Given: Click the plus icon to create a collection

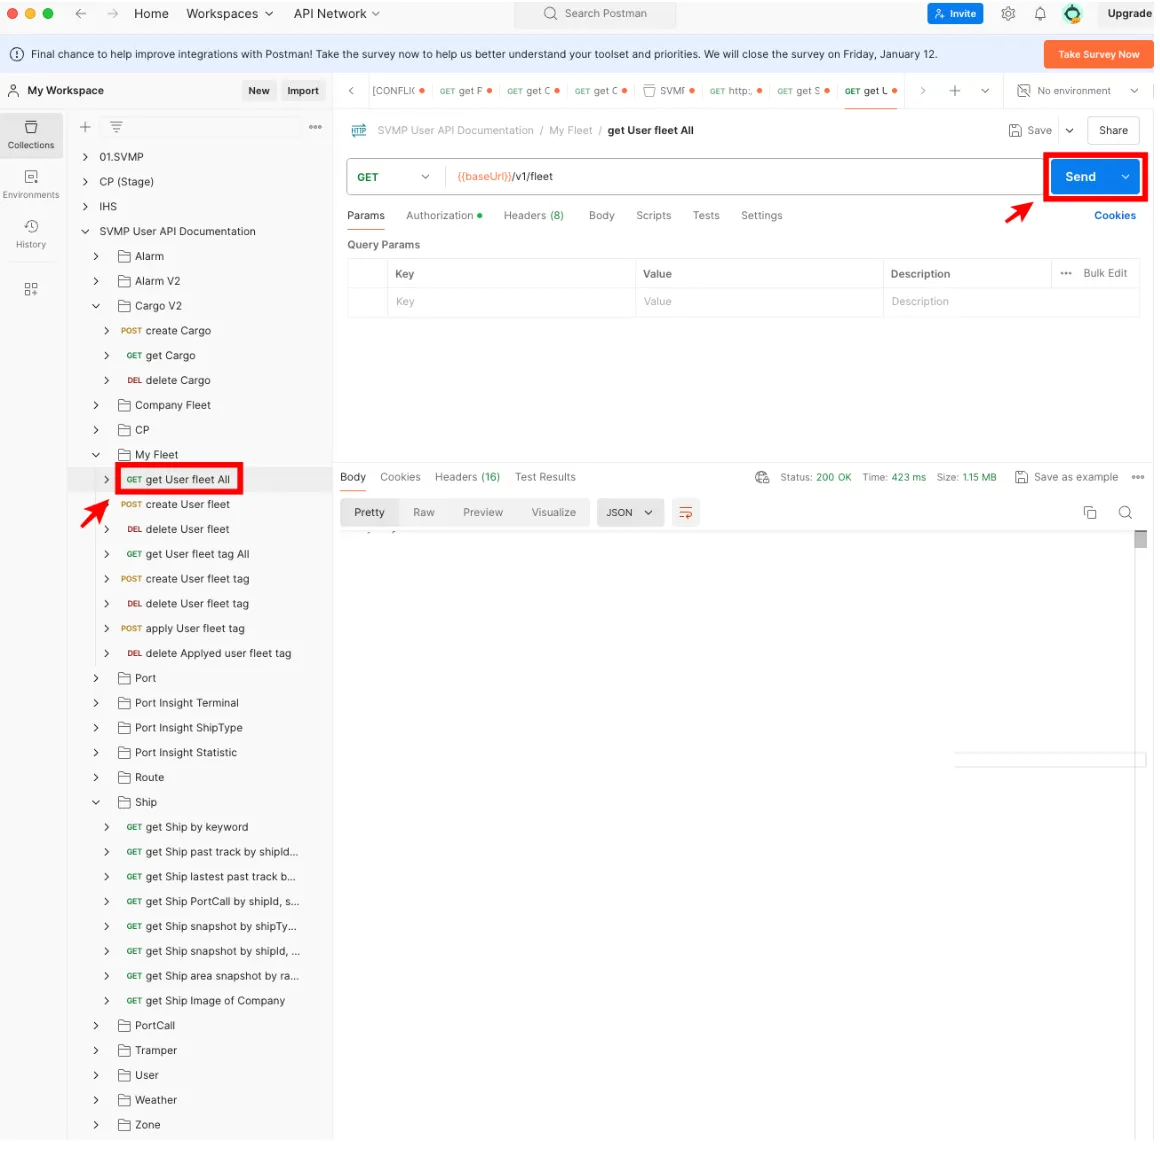Looking at the screenshot, I should coord(85,127).
